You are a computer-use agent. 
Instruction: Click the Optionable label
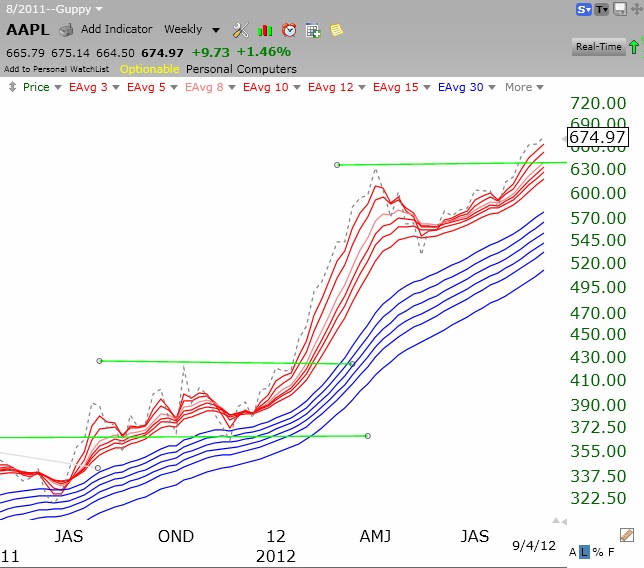(150, 69)
